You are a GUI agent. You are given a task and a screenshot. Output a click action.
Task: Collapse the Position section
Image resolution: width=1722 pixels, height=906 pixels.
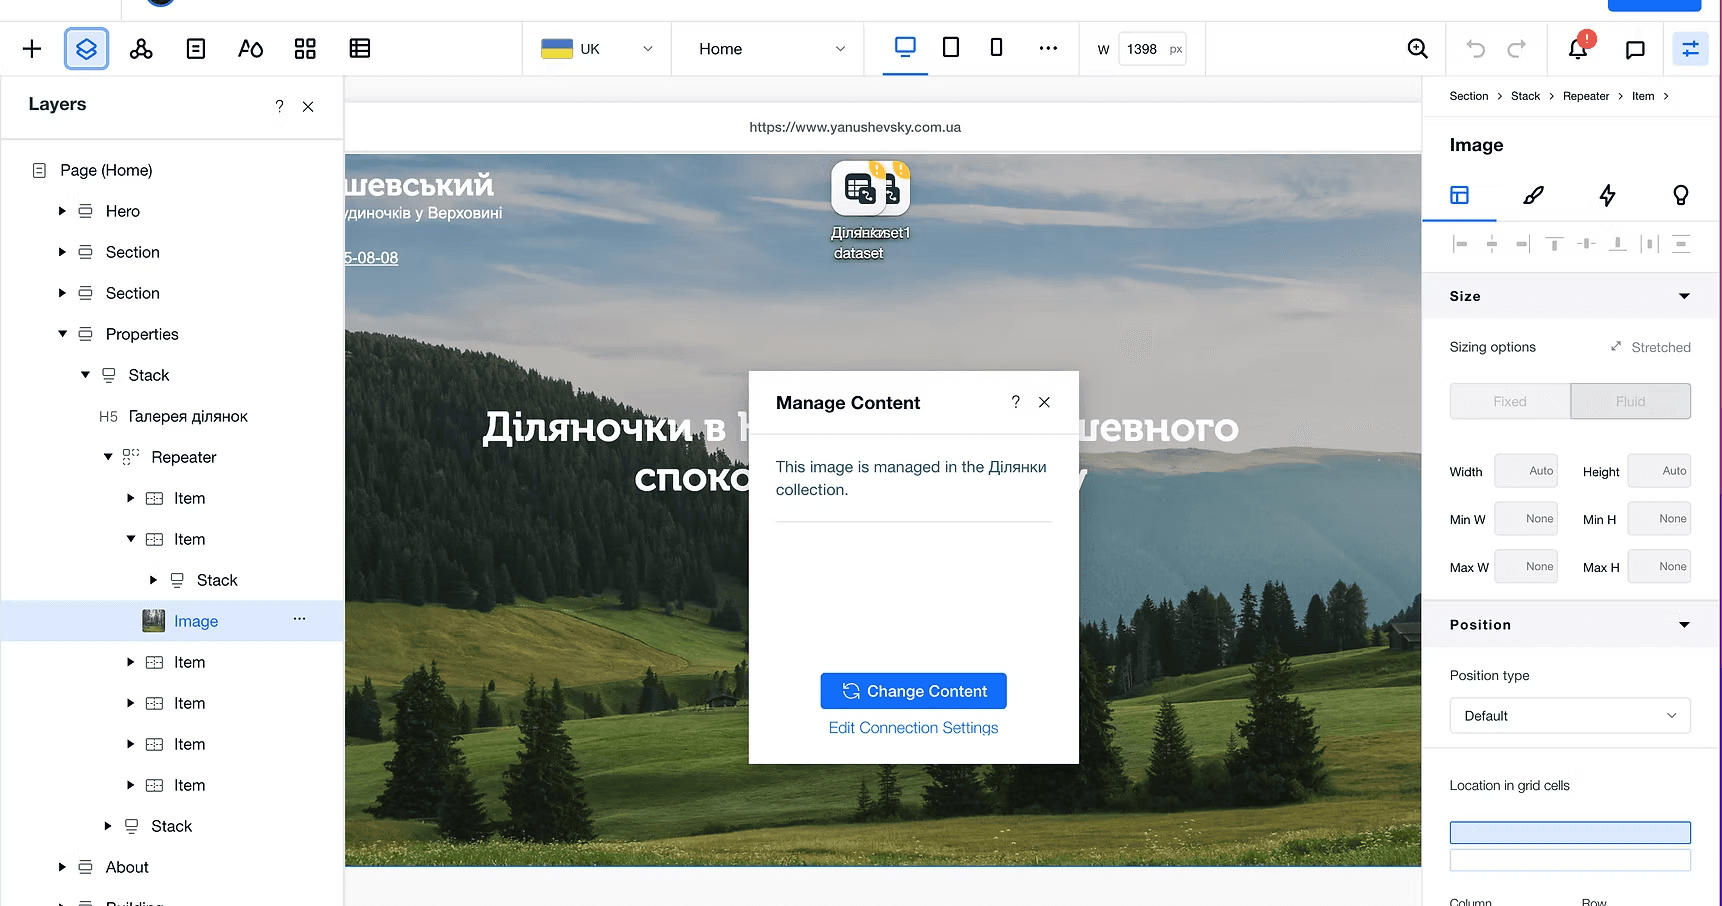[x=1684, y=625]
